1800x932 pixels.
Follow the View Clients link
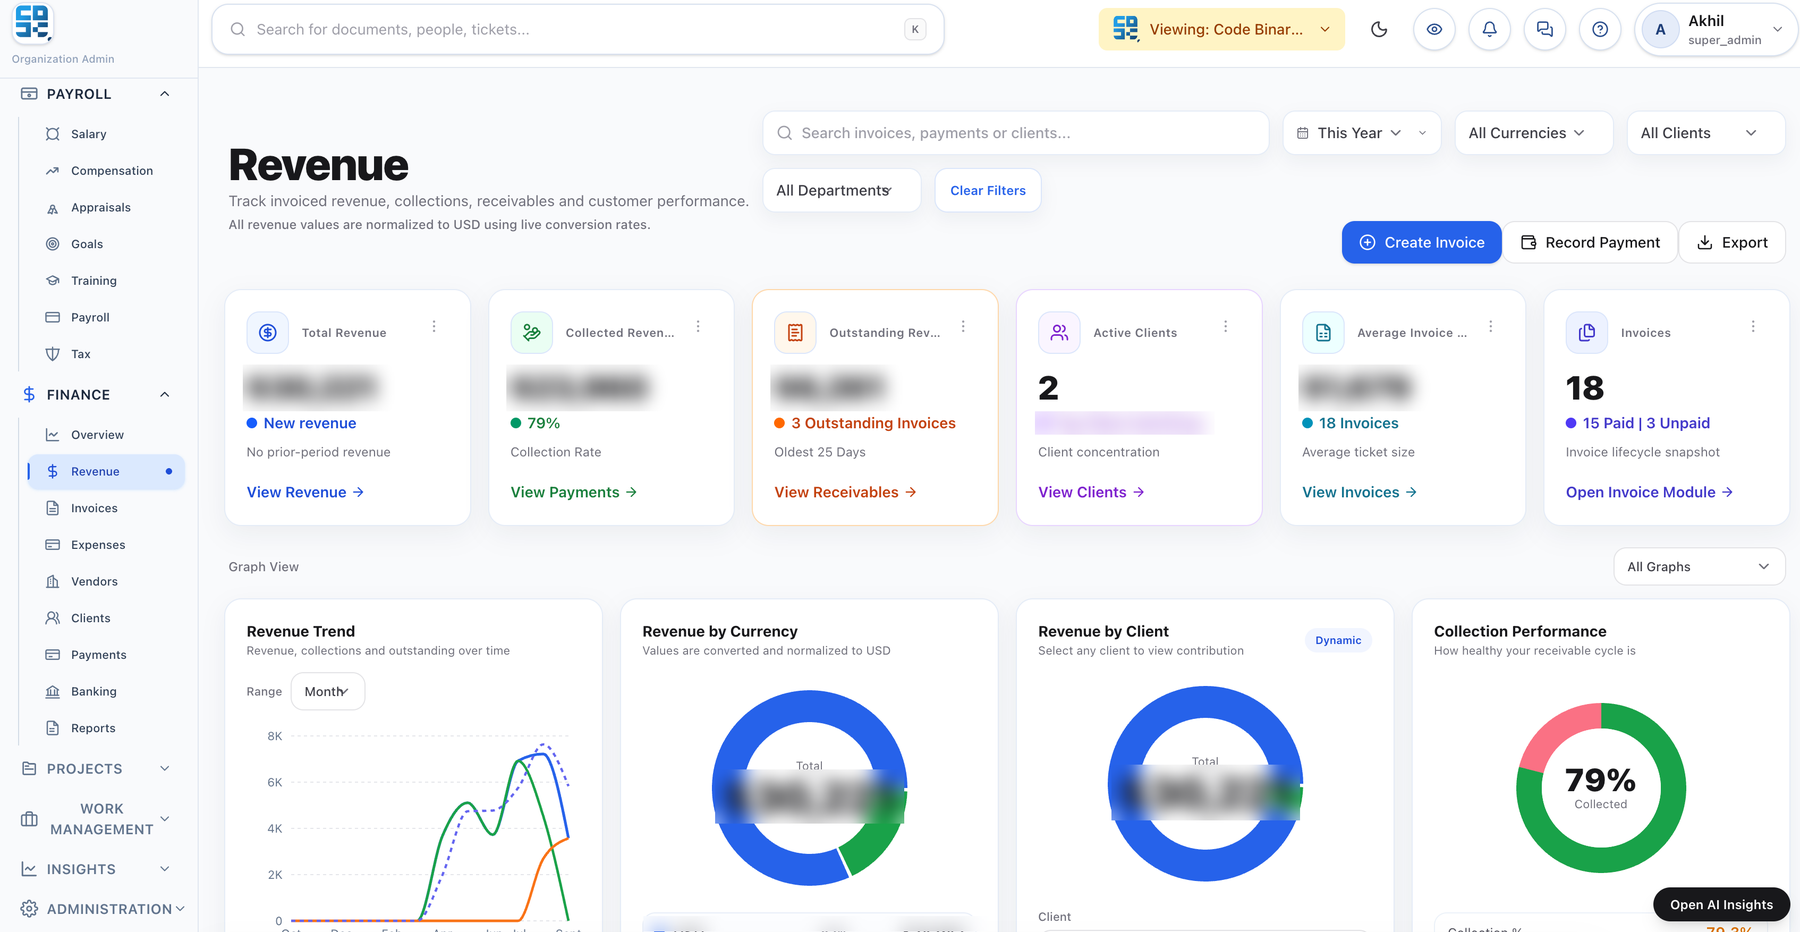pos(1091,492)
